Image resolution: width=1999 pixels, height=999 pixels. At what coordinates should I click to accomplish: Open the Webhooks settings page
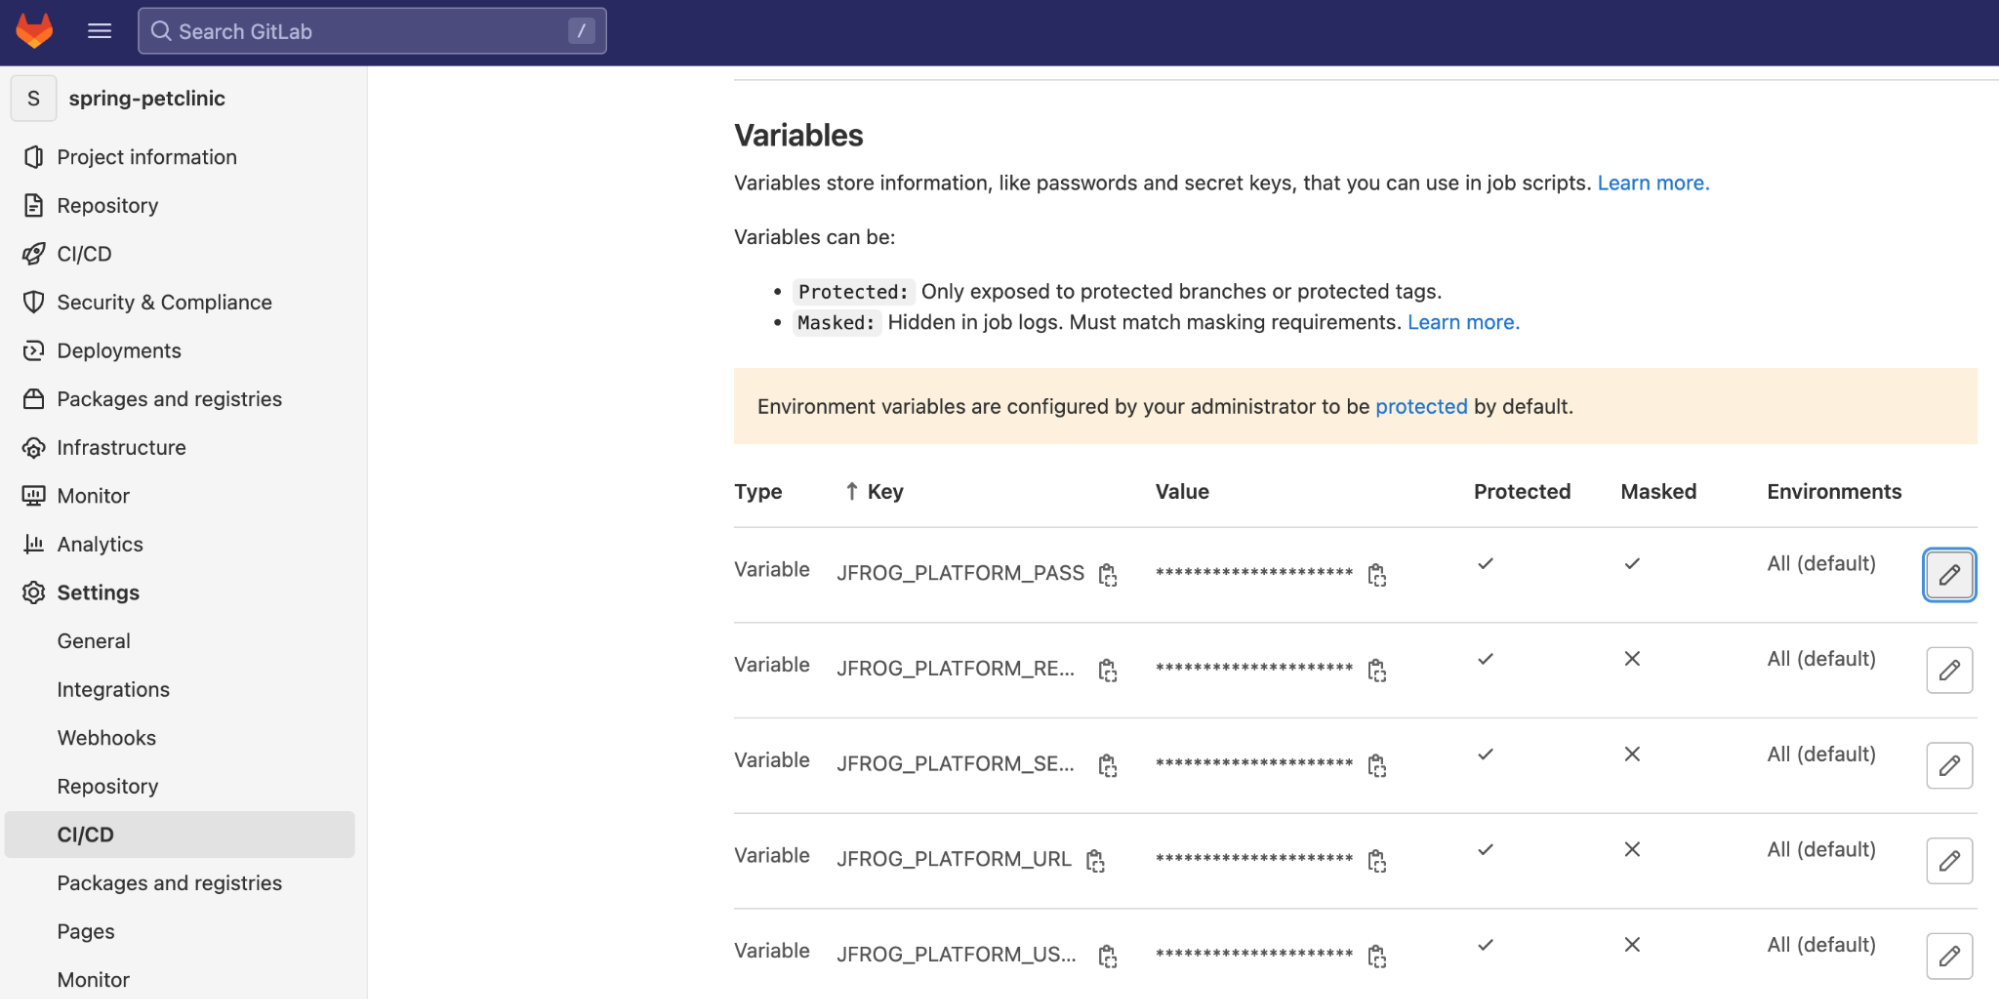click(x=106, y=737)
